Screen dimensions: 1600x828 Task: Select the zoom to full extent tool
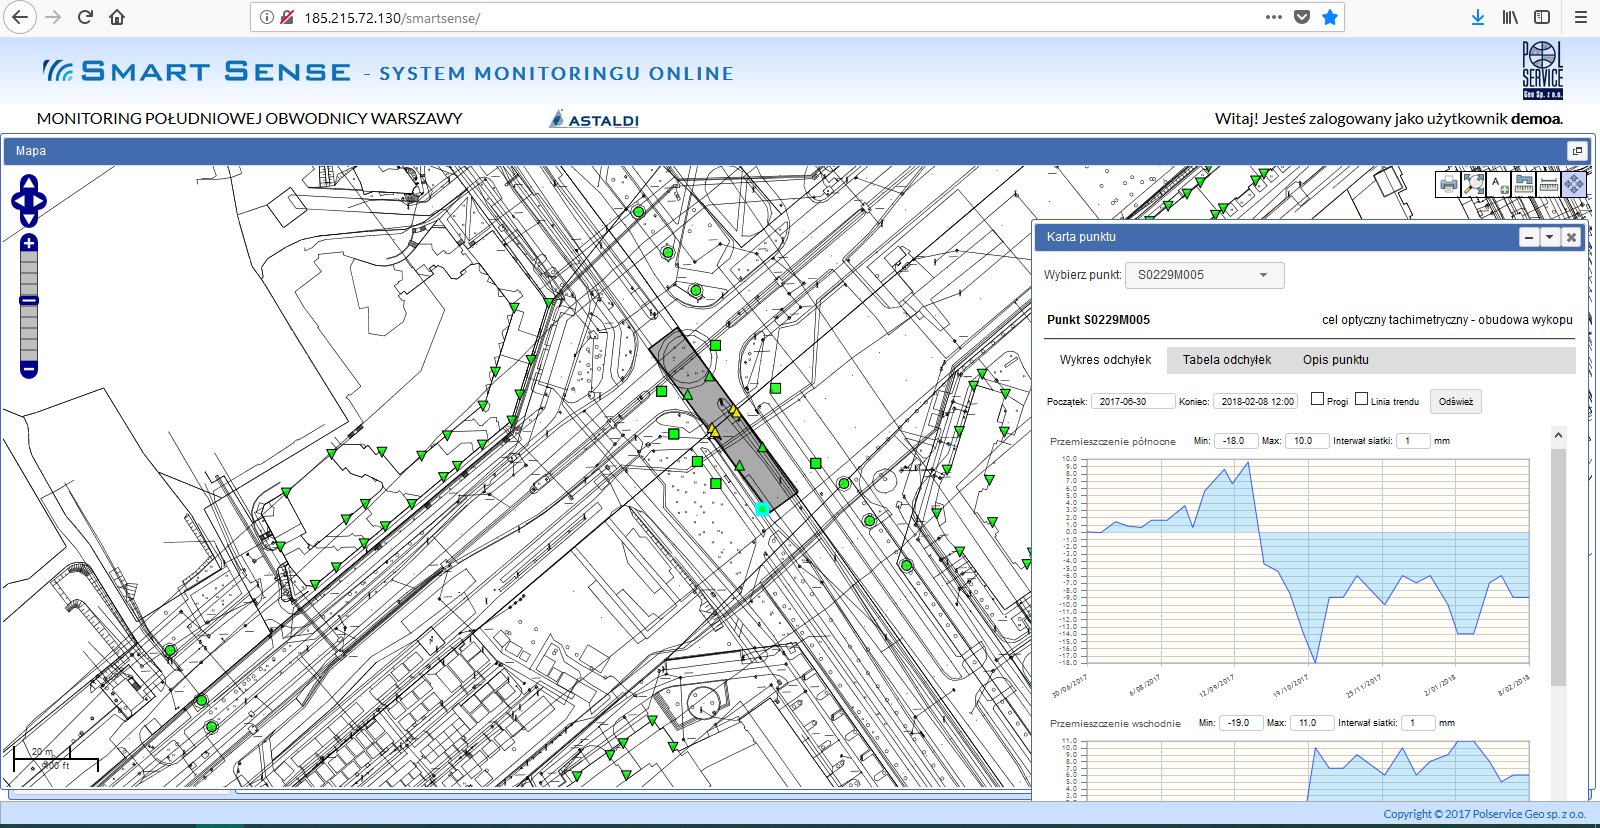coord(1473,184)
